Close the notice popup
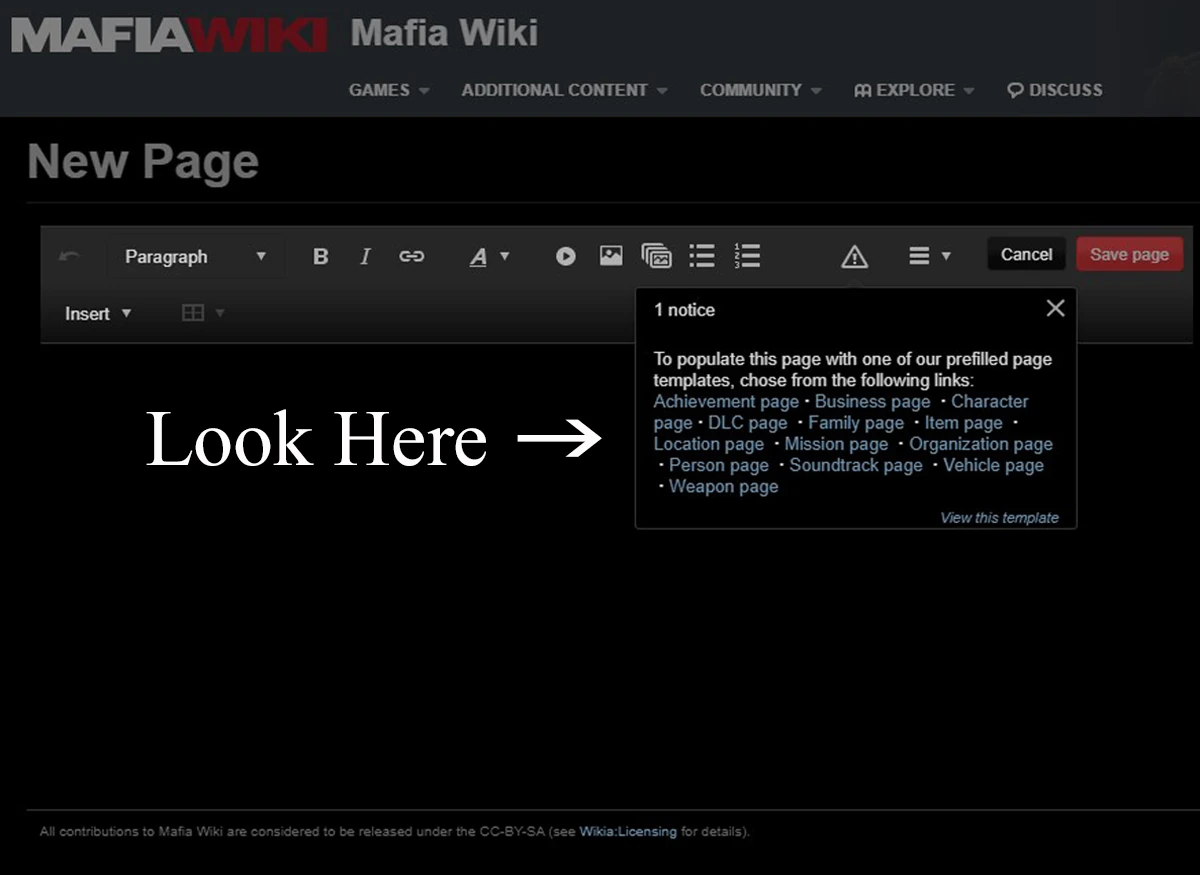This screenshot has width=1200, height=875. [x=1055, y=308]
